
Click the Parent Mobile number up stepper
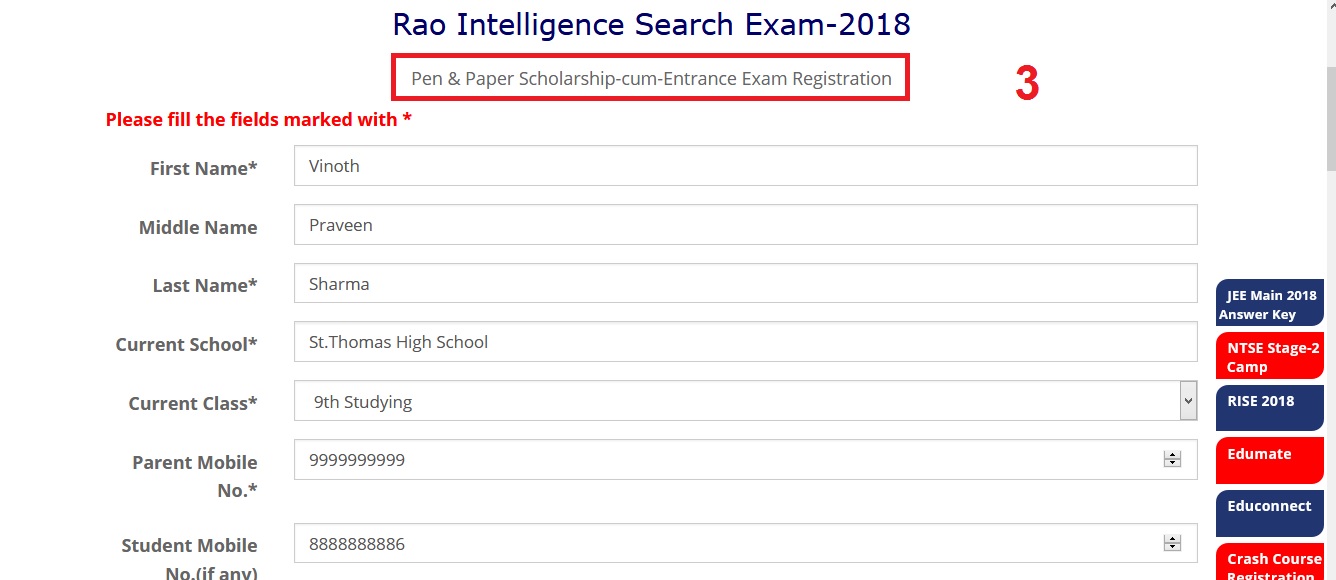pos(1172,455)
